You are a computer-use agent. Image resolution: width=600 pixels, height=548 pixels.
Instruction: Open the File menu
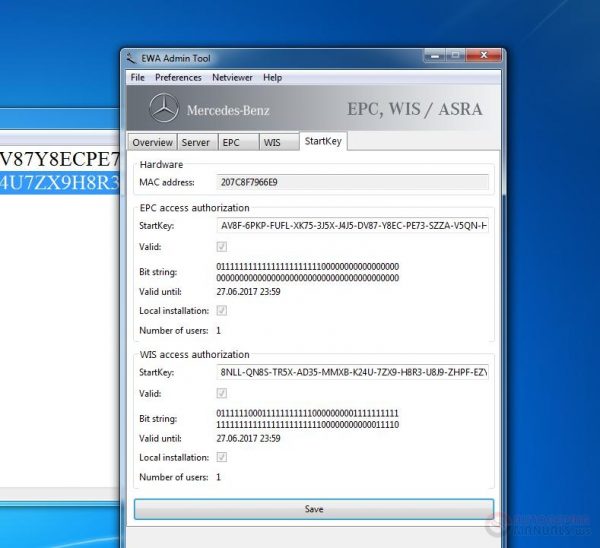coord(137,78)
